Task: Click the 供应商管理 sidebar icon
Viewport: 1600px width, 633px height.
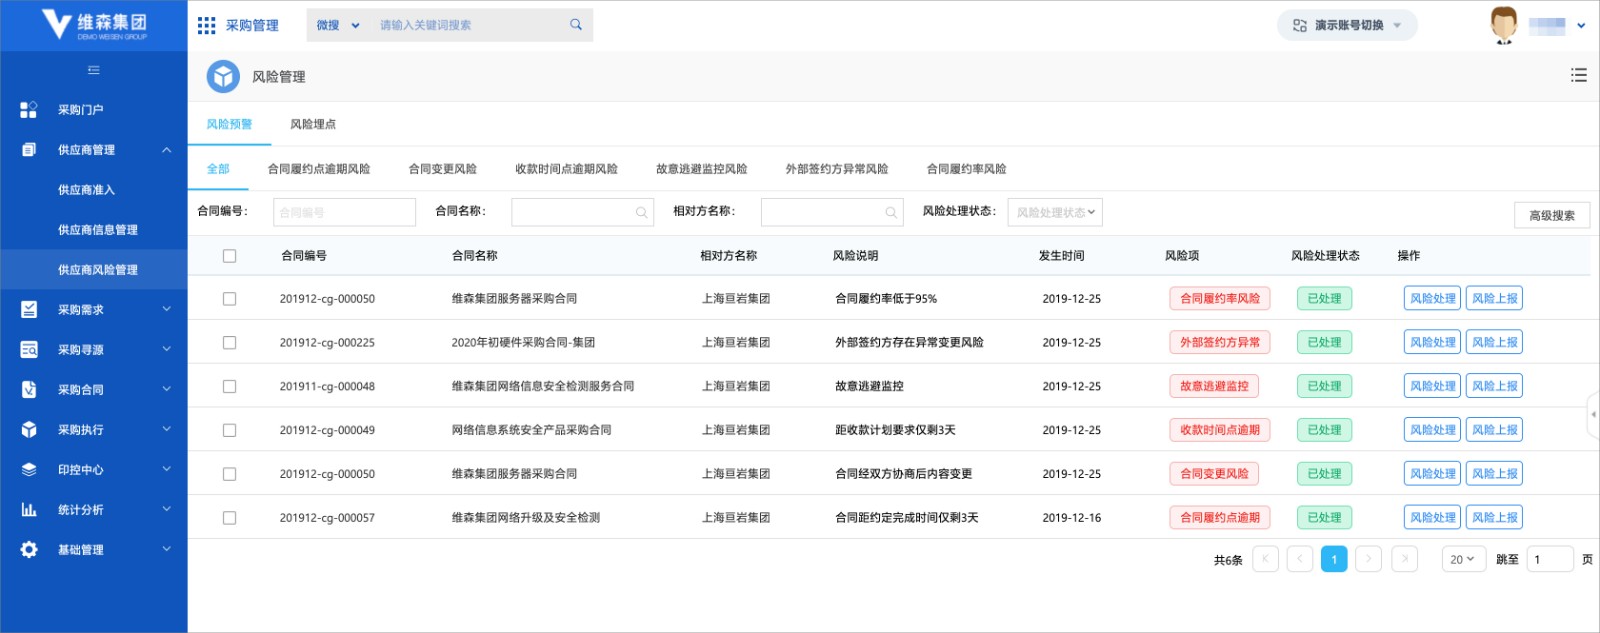Action: [29, 150]
